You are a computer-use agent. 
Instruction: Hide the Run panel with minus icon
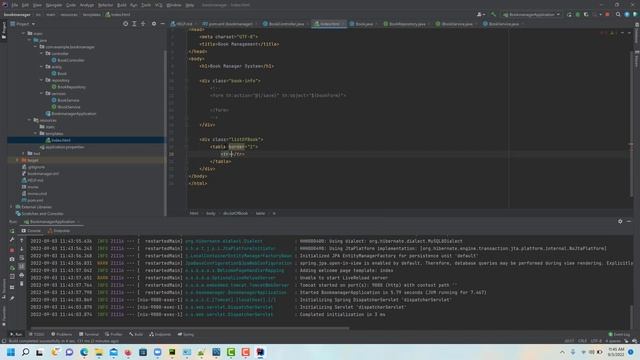[x=629, y=222]
